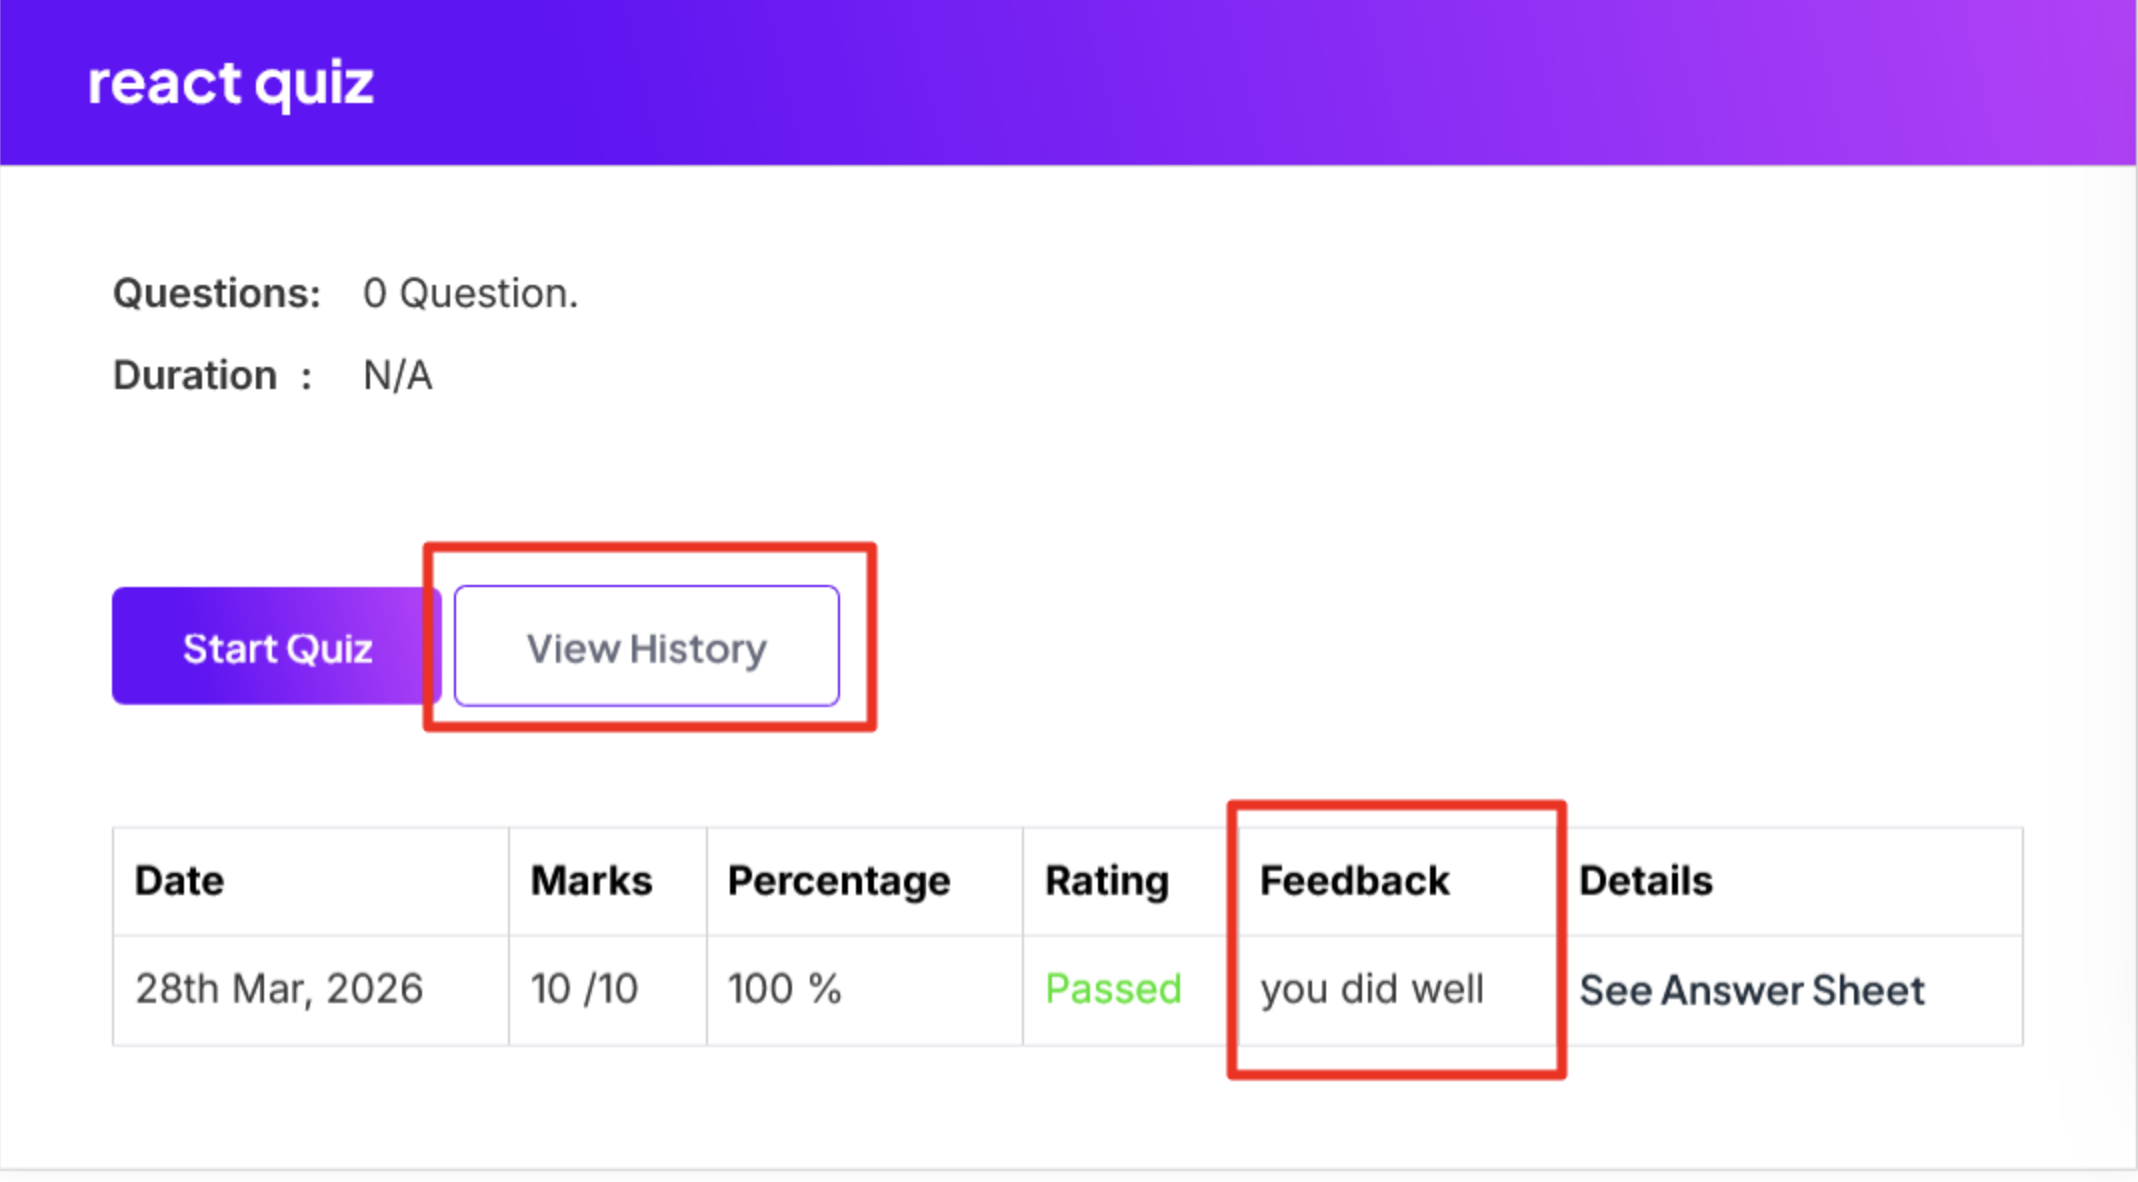
Task: Click the Start Quiz button
Action: (x=276, y=647)
